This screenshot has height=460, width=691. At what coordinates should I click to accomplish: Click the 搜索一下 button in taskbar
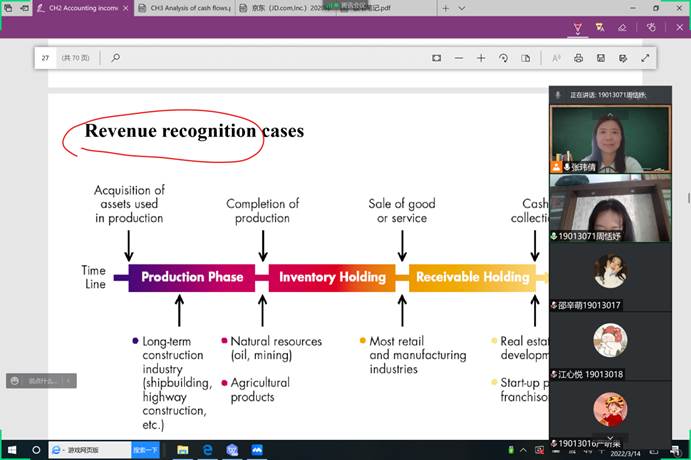(146, 451)
